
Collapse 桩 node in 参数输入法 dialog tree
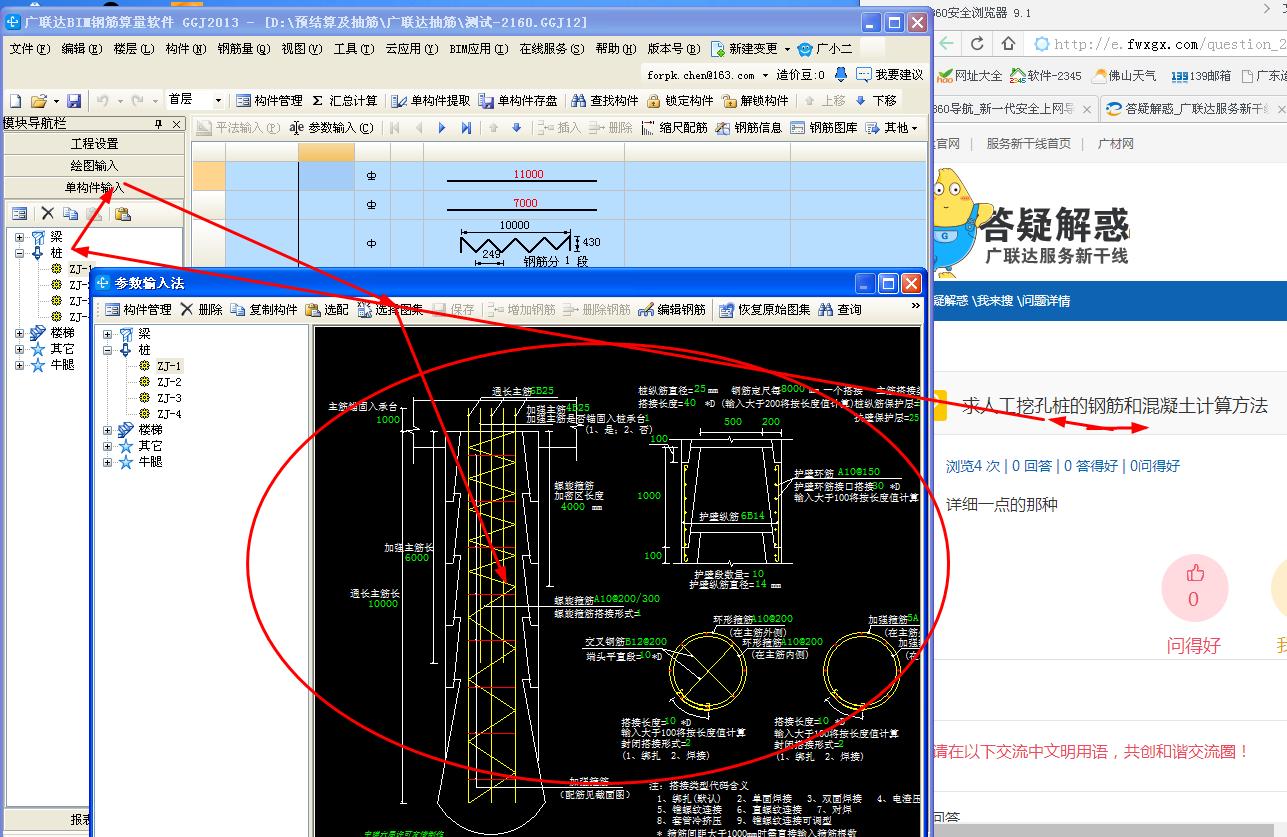click(108, 350)
